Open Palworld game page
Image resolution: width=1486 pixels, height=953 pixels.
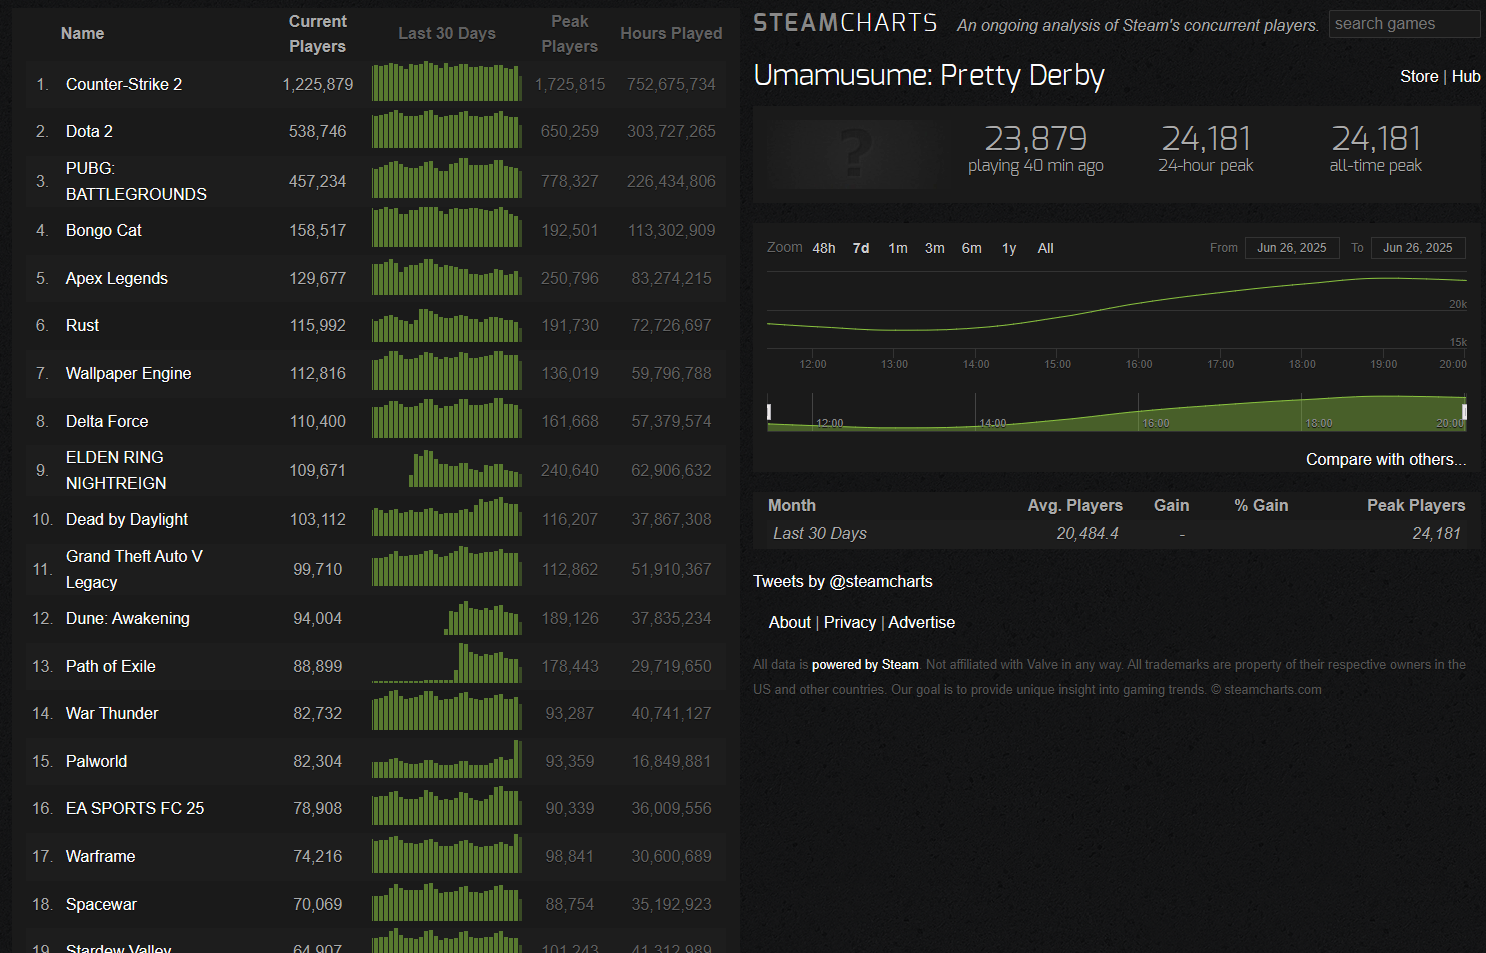pos(96,762)
